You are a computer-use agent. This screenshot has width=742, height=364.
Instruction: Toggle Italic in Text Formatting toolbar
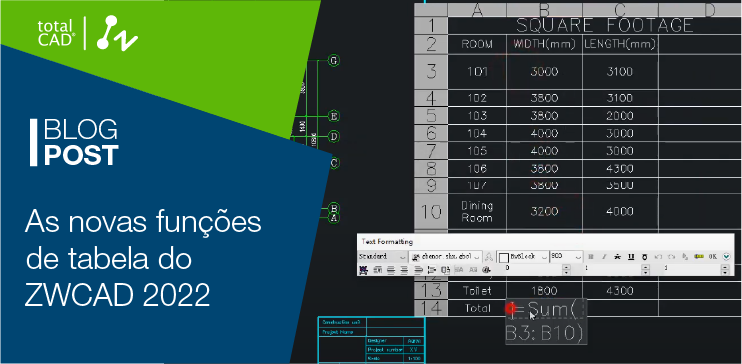(x=604, y=257)
